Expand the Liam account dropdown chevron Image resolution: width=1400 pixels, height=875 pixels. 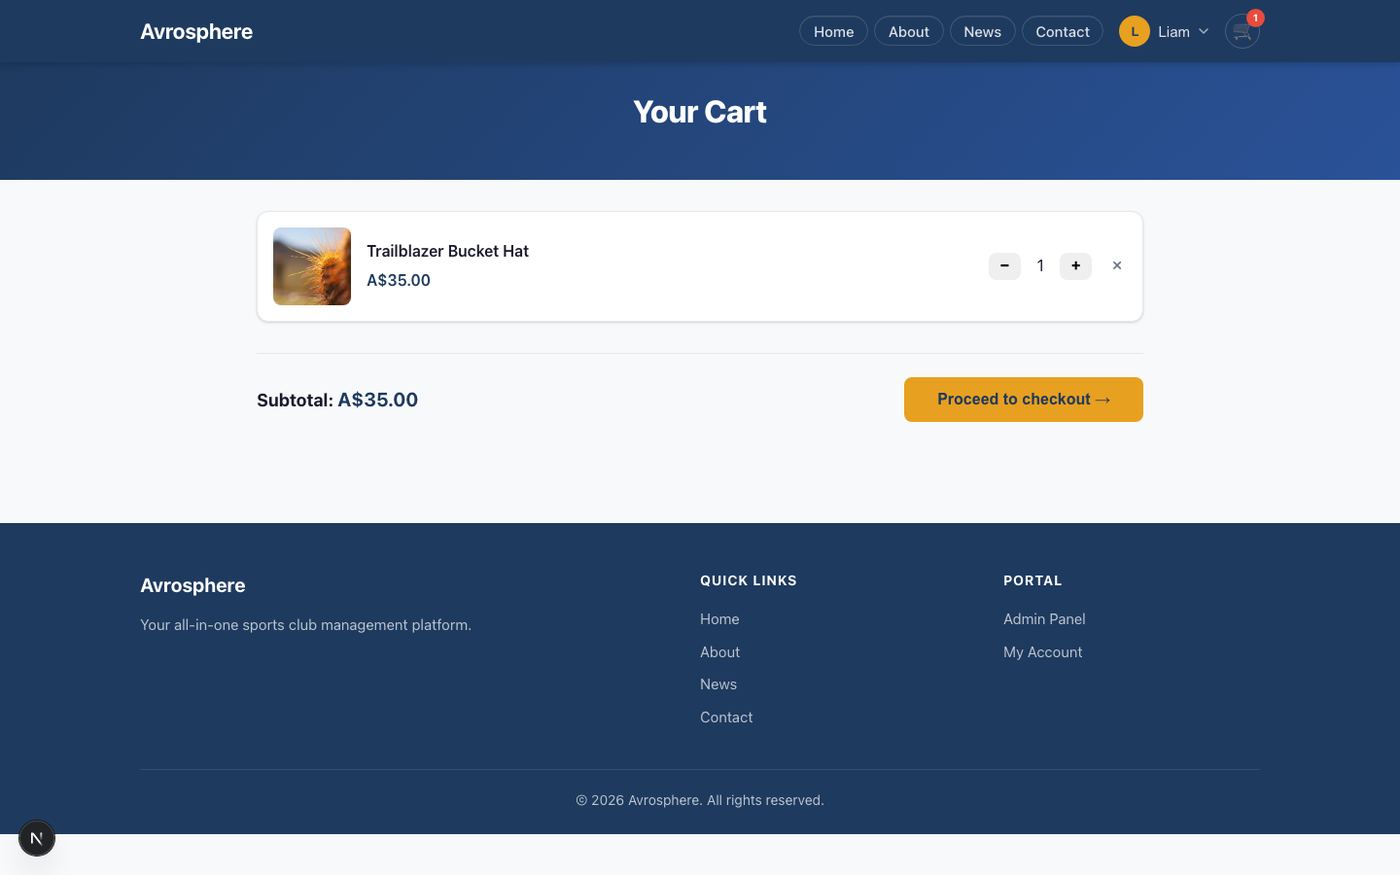click(x=1203, y=32)
